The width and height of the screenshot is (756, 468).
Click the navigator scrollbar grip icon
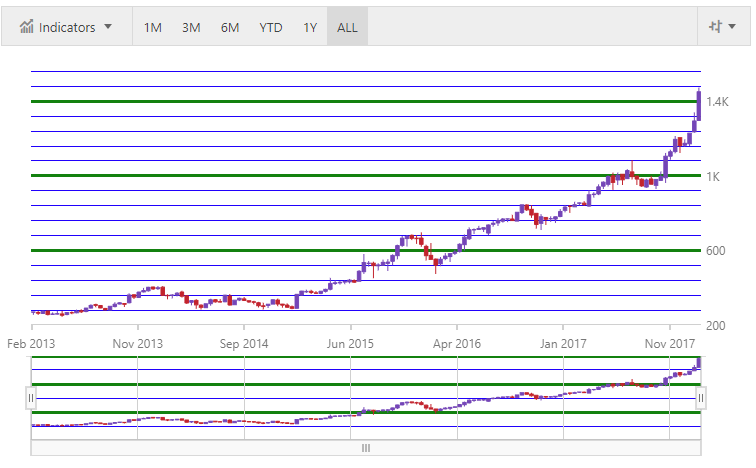coord(366,448)
